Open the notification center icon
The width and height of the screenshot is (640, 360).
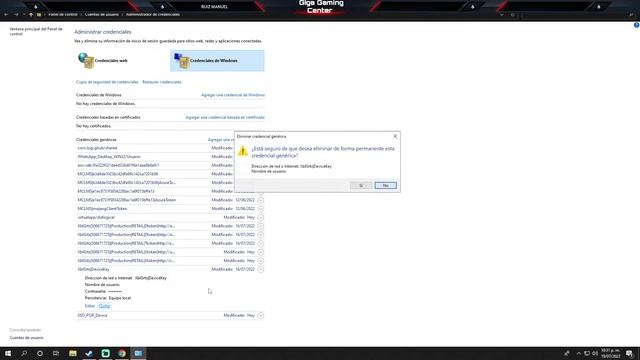pos(629,353)
